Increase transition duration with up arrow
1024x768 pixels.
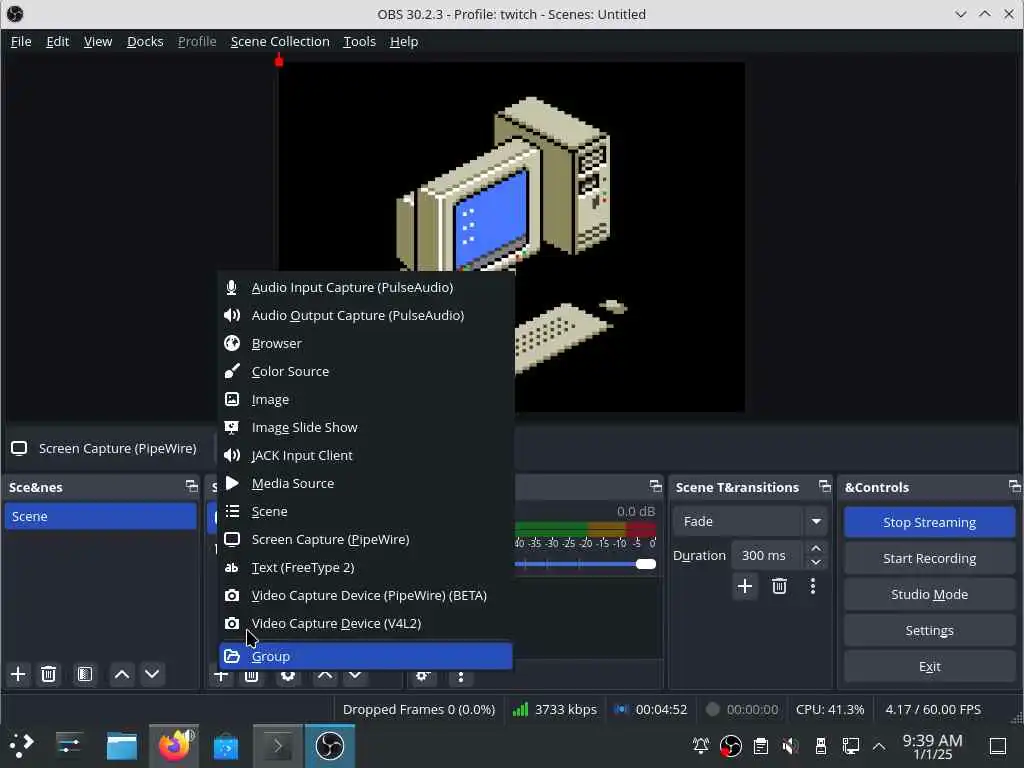click(x=816, y=549)
